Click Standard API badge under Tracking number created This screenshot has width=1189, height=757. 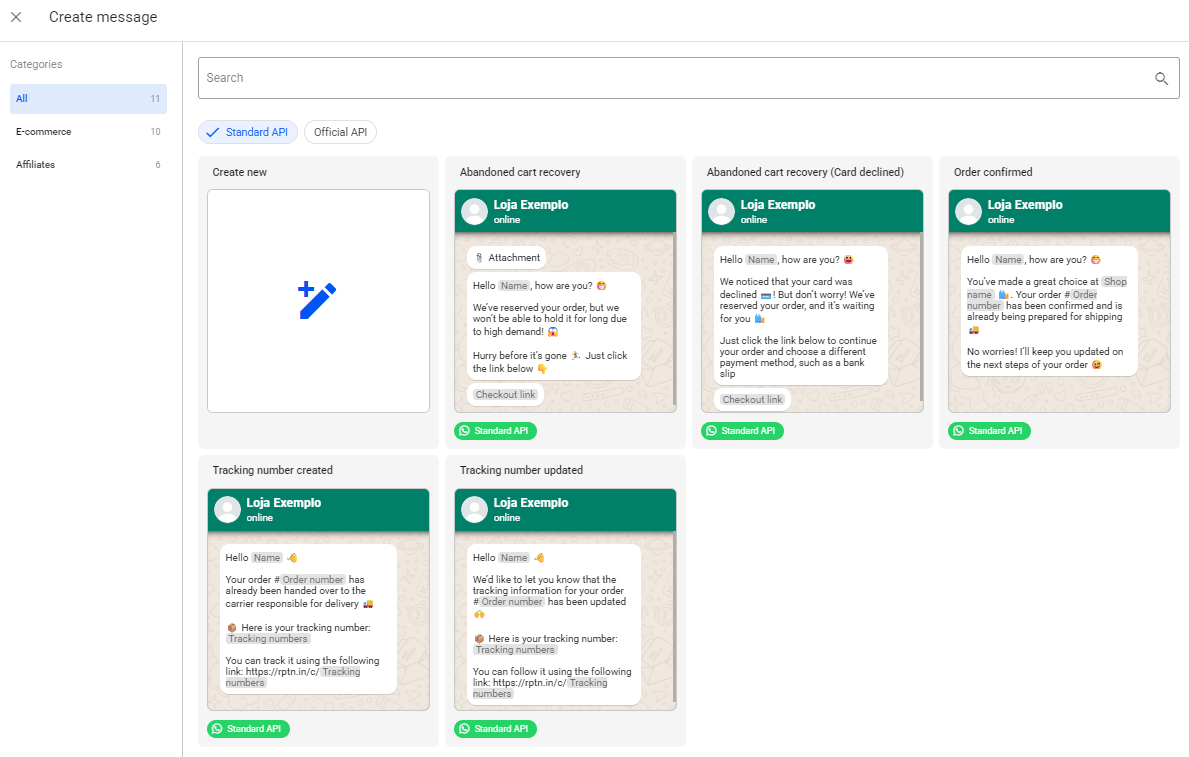tap(248, 729)
